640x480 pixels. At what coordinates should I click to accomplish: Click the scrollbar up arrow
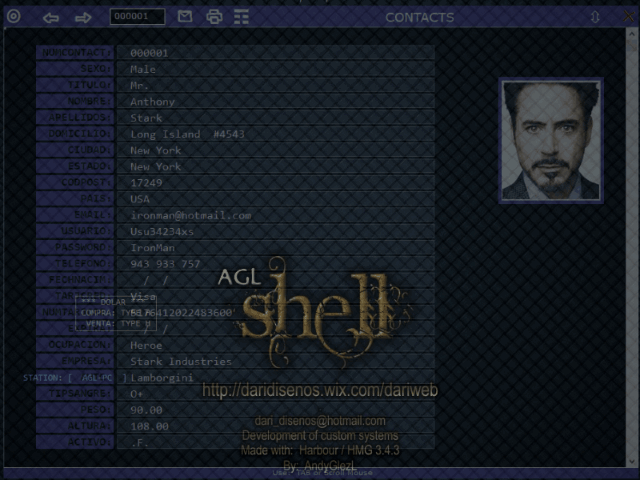[x=632, y=34]
